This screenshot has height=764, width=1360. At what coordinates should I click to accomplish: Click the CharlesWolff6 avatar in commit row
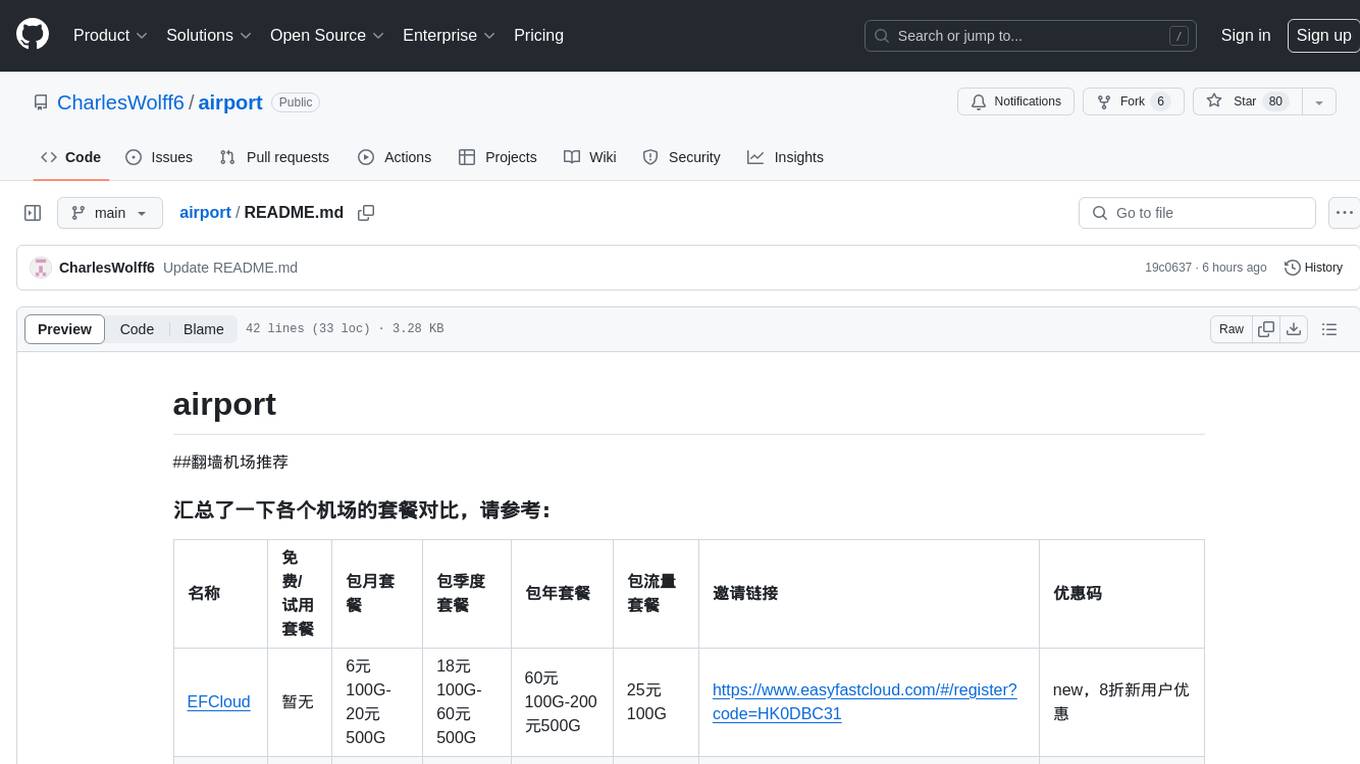pyautogui.click(x=41, y=268)
